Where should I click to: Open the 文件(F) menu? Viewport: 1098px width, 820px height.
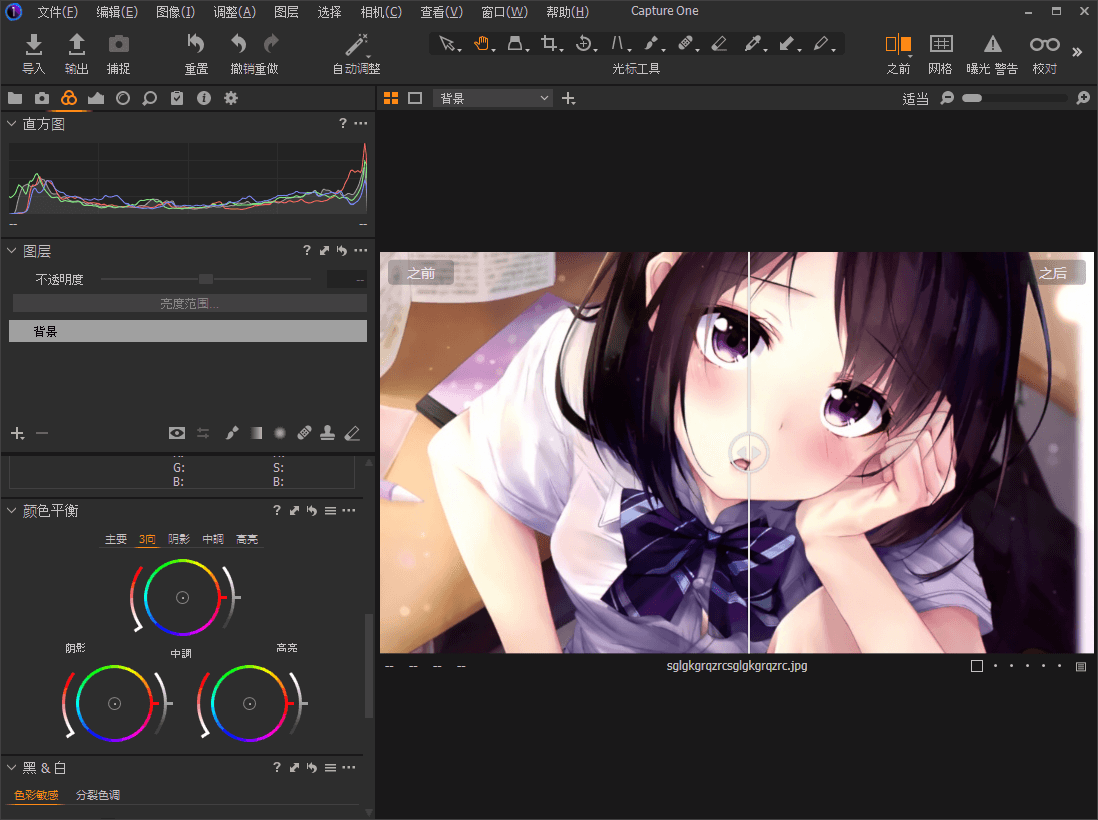coord(57,12)
